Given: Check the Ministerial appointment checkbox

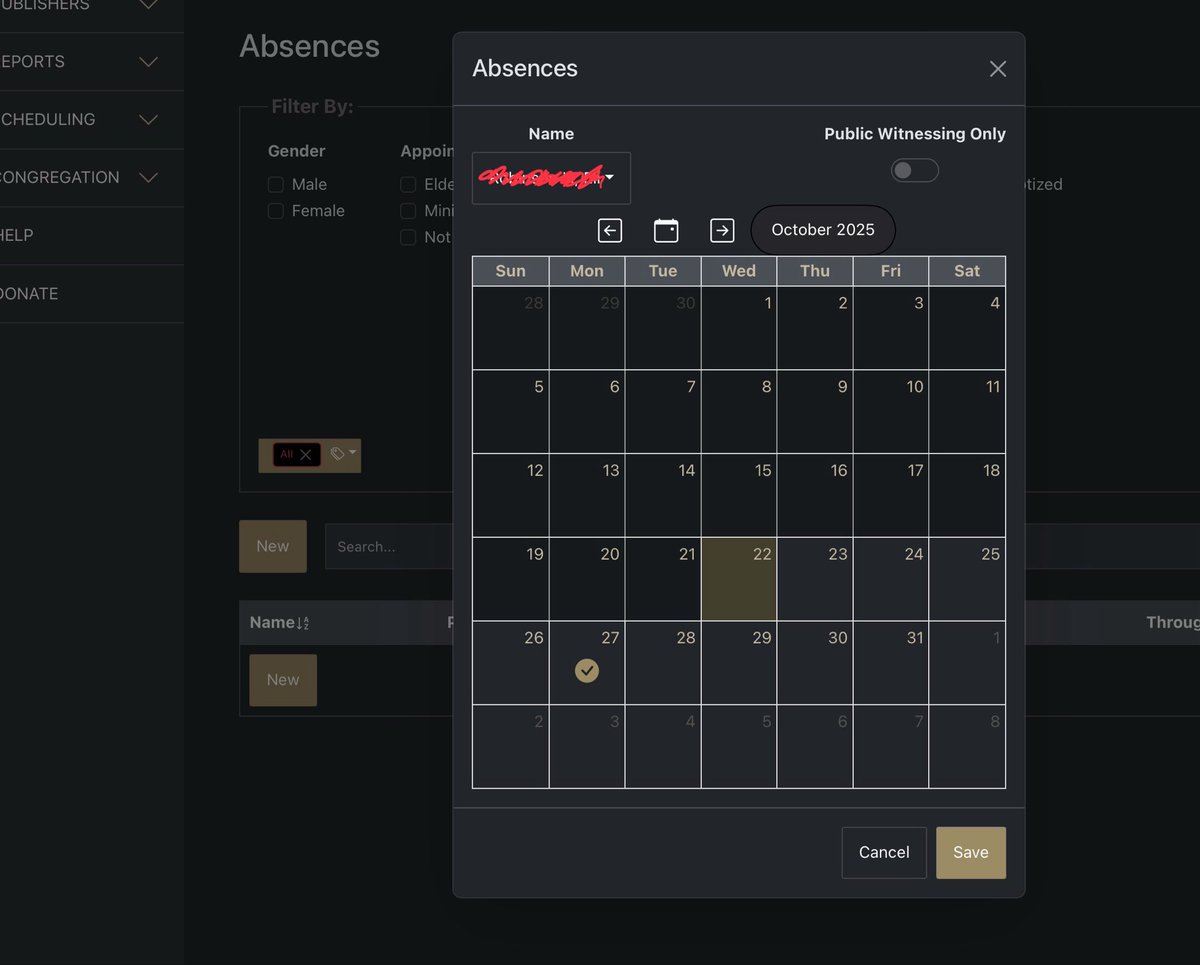Looking at the screenshot, I should 408,211.
